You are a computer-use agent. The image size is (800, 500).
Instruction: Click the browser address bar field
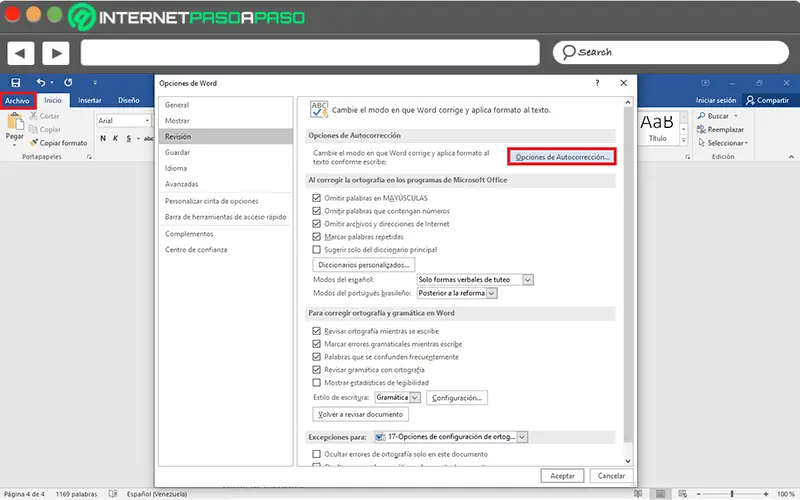pyautogui.click(x=310, y=53)
